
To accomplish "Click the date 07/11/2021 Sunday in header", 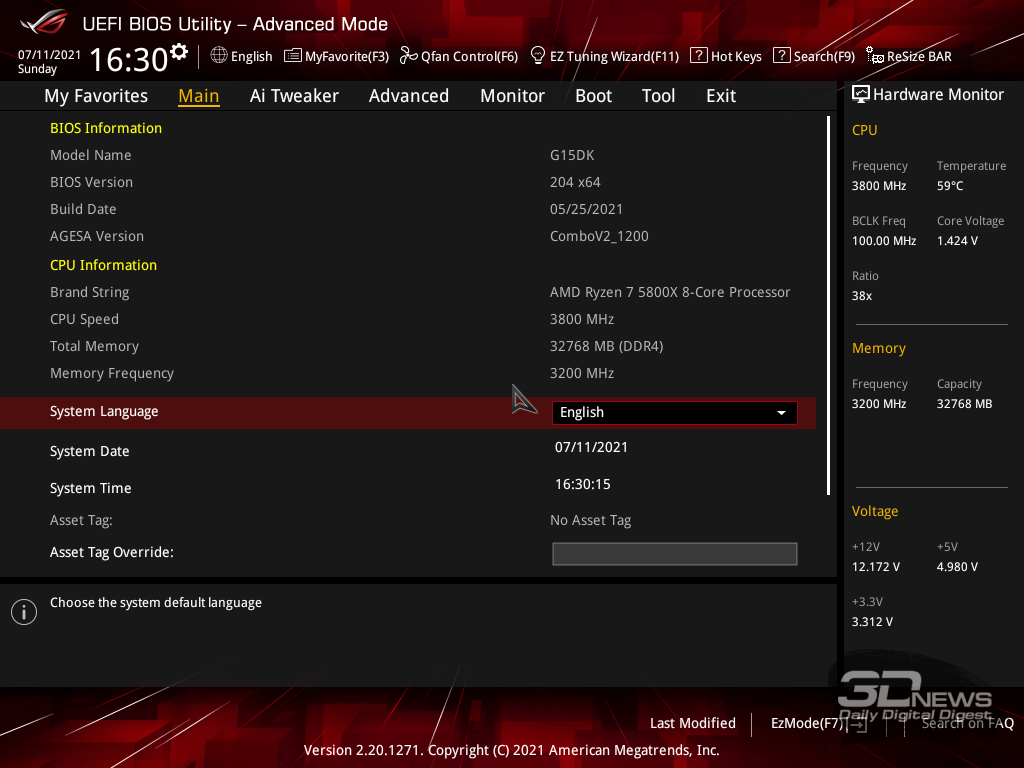I will [x=49, y=62].
